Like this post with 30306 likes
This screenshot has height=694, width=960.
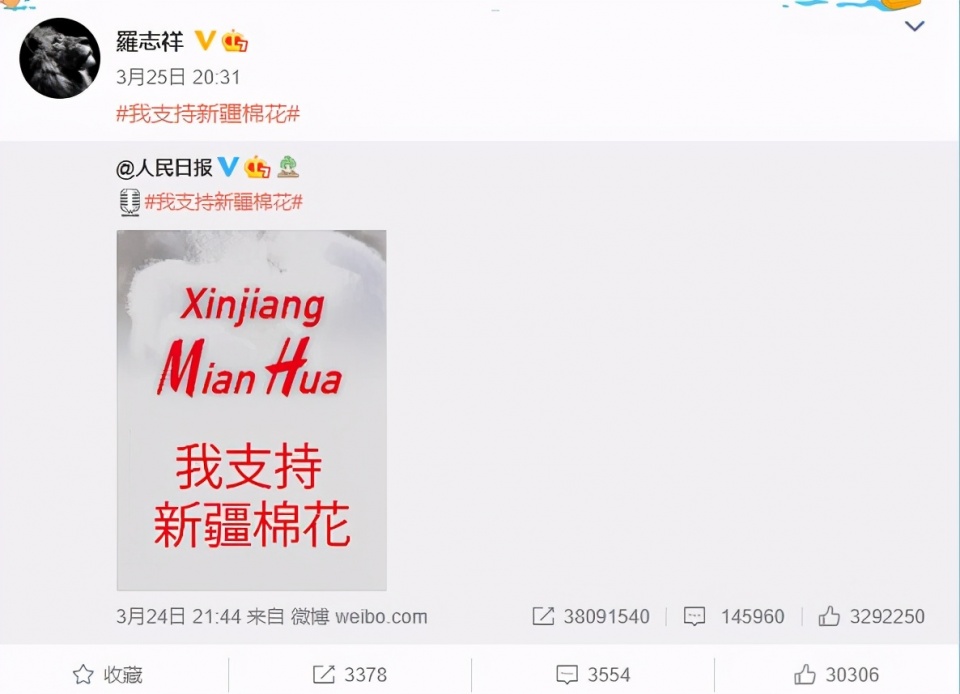pos(836,674)
